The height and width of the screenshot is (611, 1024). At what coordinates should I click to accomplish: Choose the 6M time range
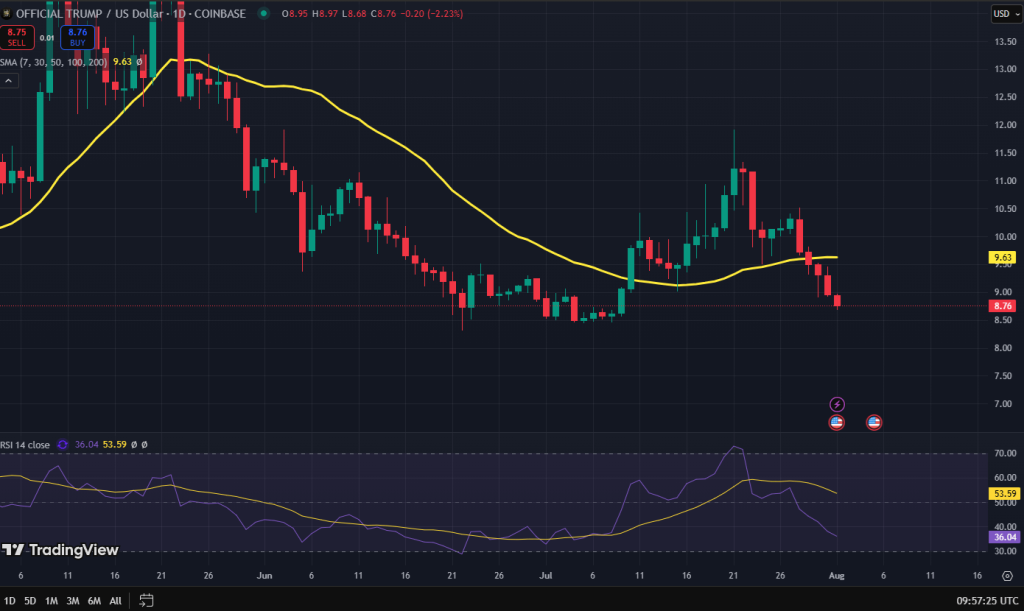tap(95, 601)
